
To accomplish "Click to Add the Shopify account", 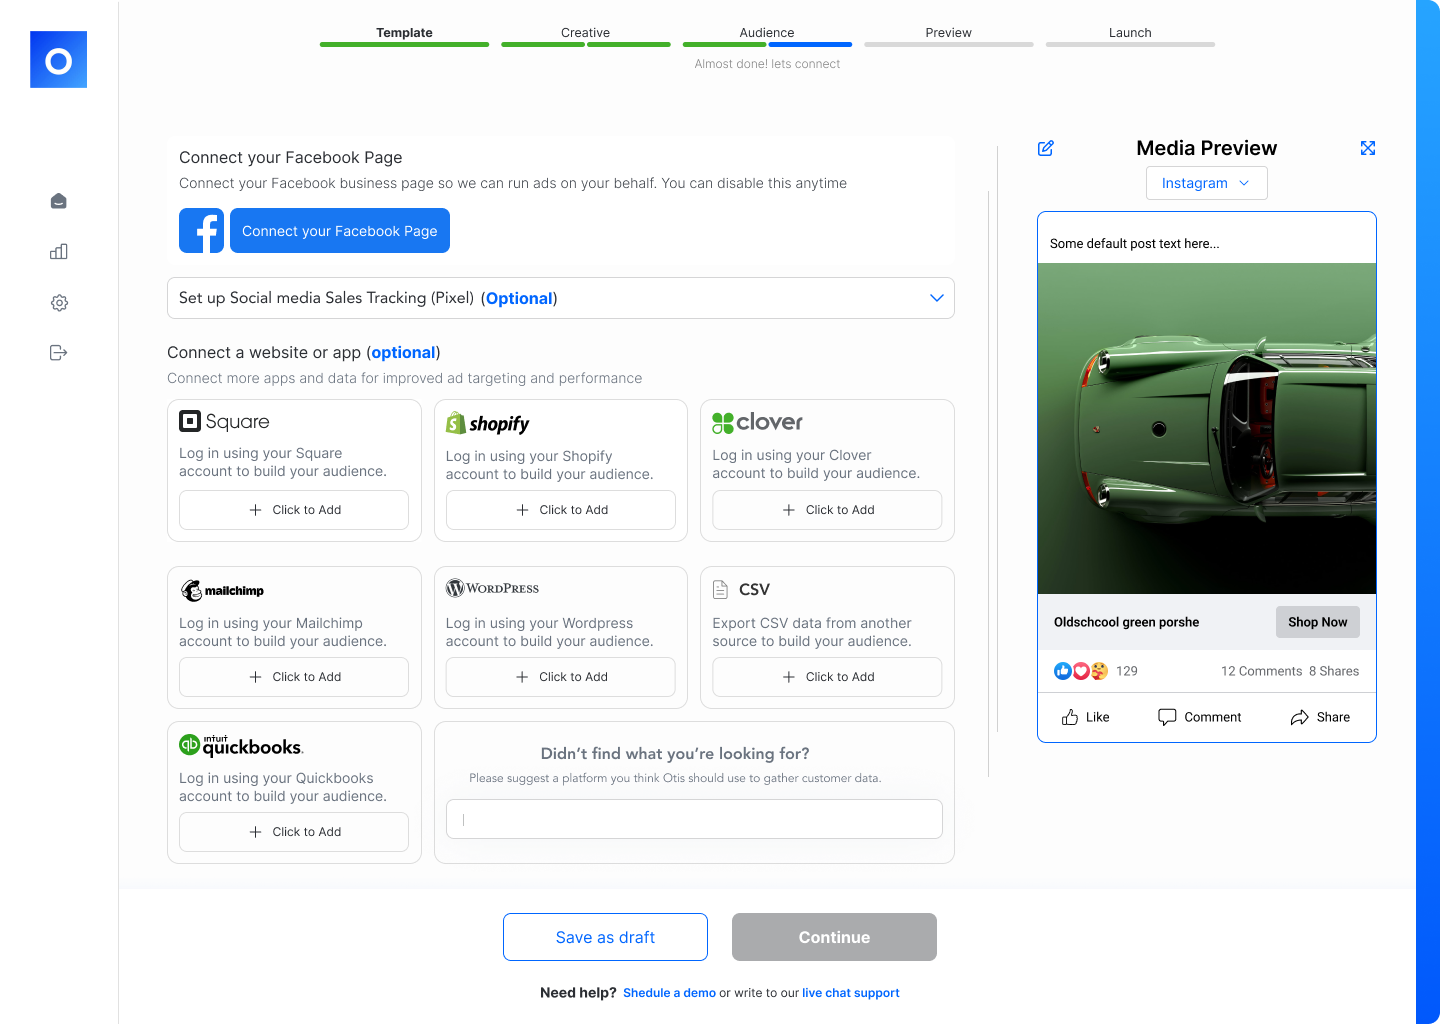I will click(x=561, y=510).
